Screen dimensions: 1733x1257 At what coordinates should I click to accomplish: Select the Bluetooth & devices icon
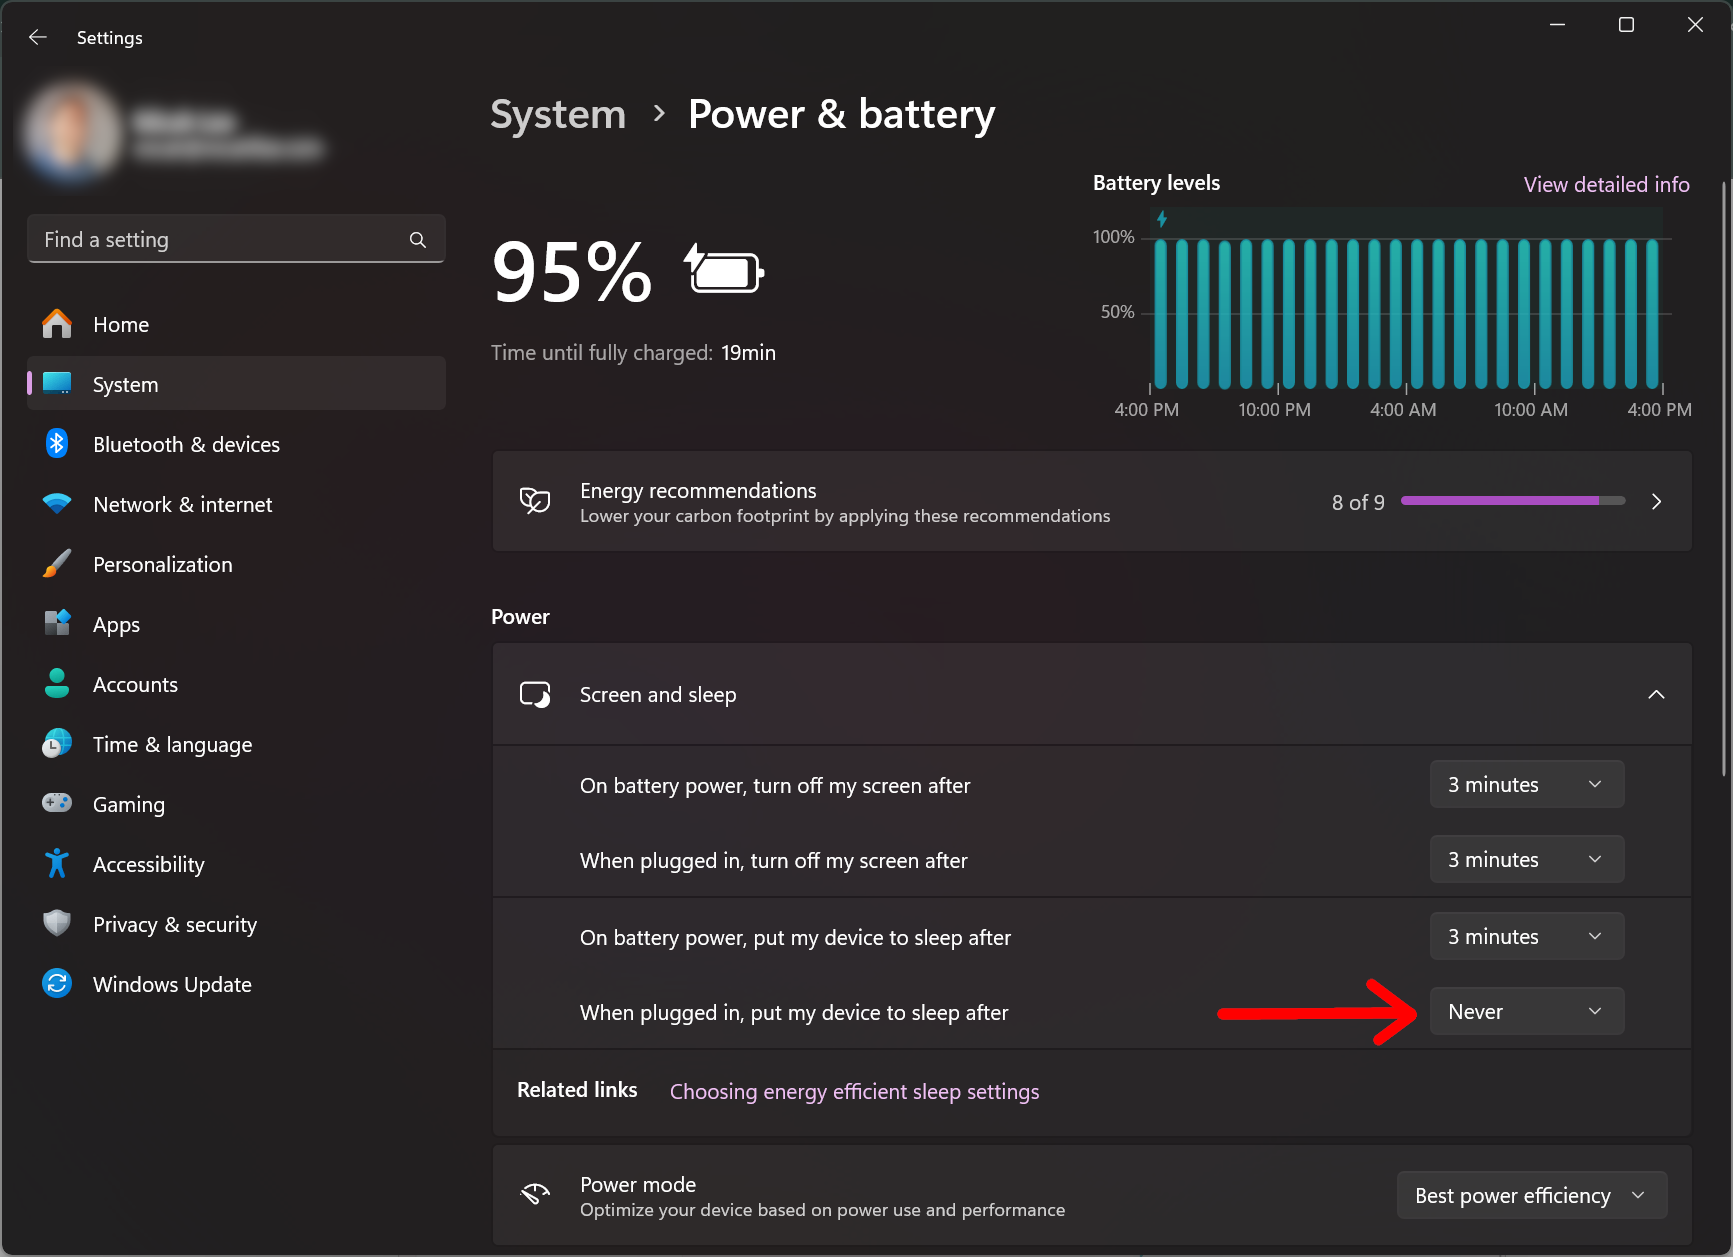[x=57, y=443]
